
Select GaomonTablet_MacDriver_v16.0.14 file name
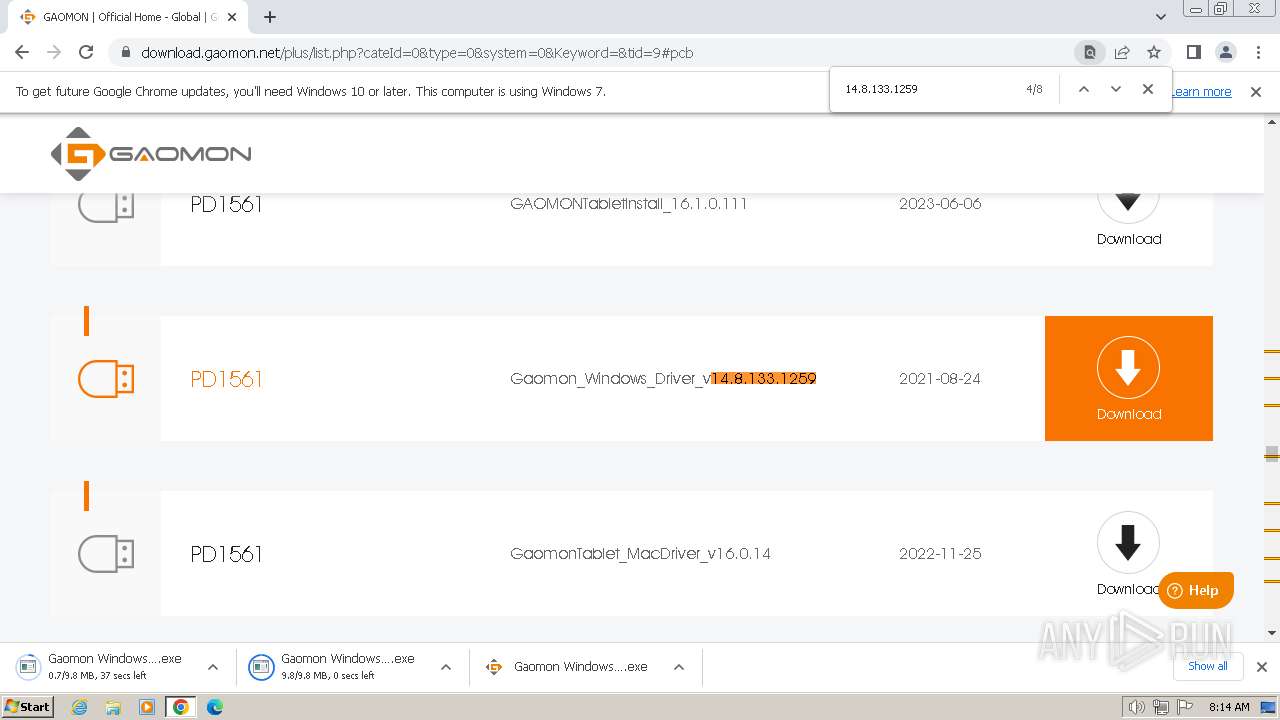[x=640, y=554]
